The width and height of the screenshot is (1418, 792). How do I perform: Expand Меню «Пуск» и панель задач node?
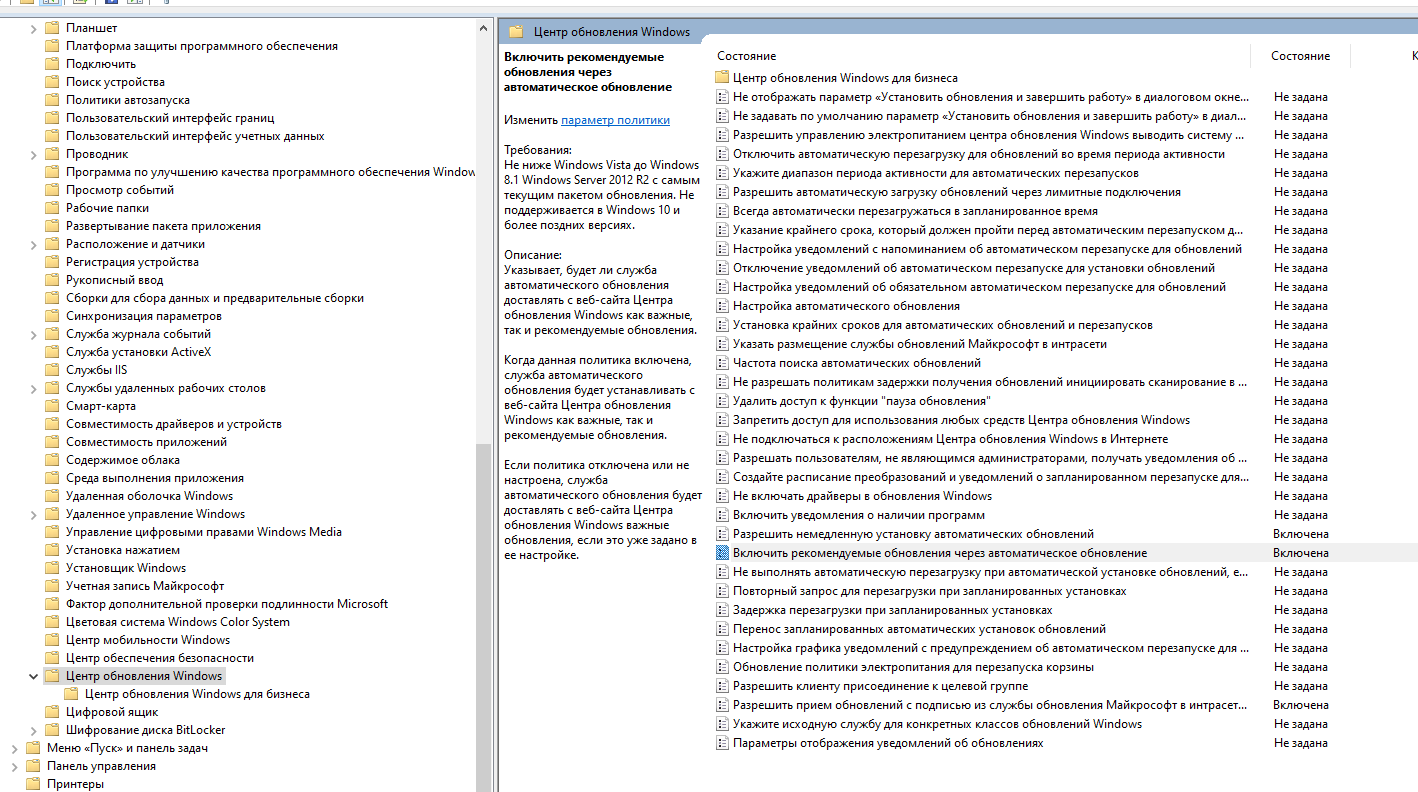tap(15, 748)
